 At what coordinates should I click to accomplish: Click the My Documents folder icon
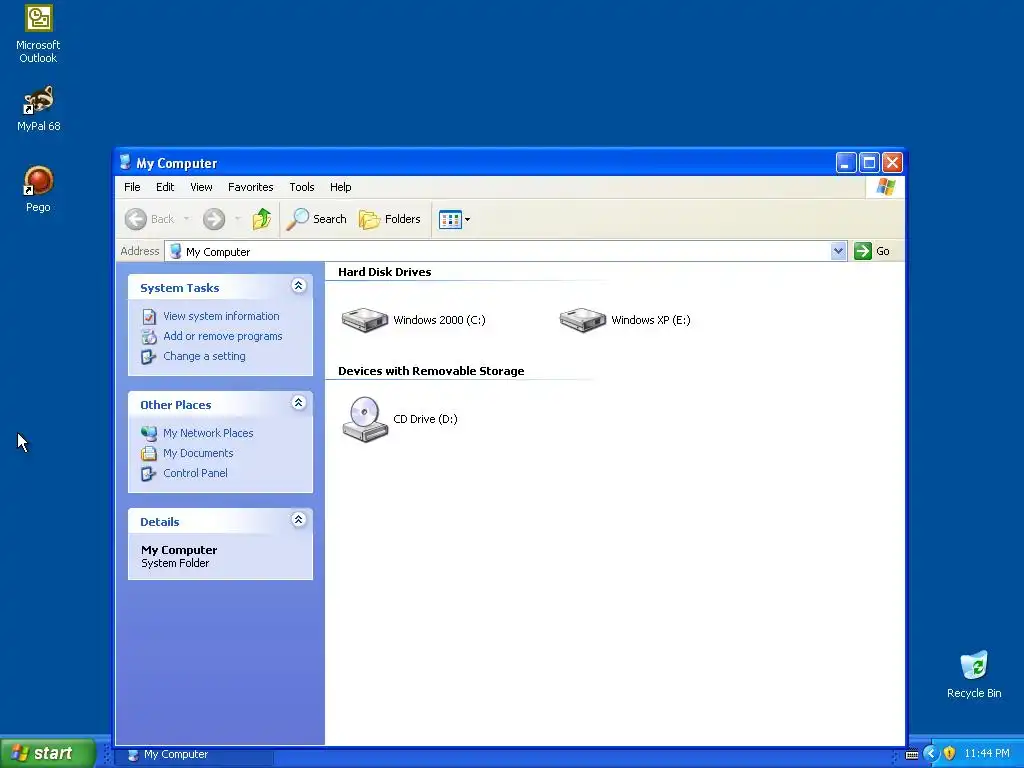tap(149, 453)
